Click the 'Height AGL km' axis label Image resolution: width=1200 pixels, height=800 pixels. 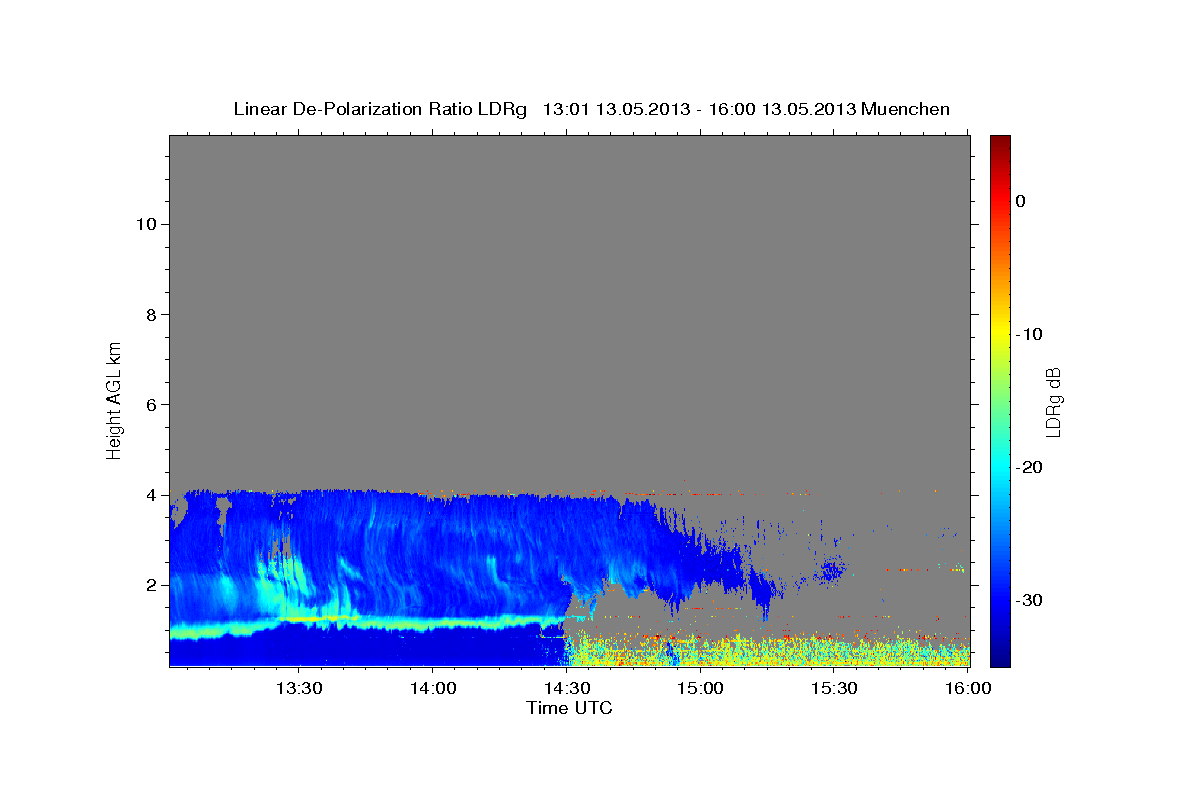tap(115, 399)
